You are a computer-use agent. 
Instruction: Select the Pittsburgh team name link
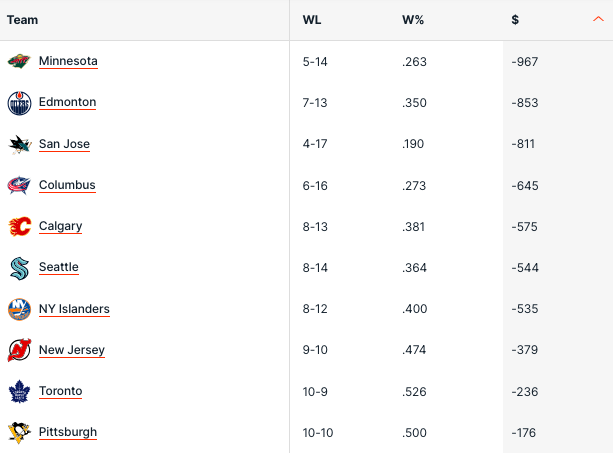(68, 432)
